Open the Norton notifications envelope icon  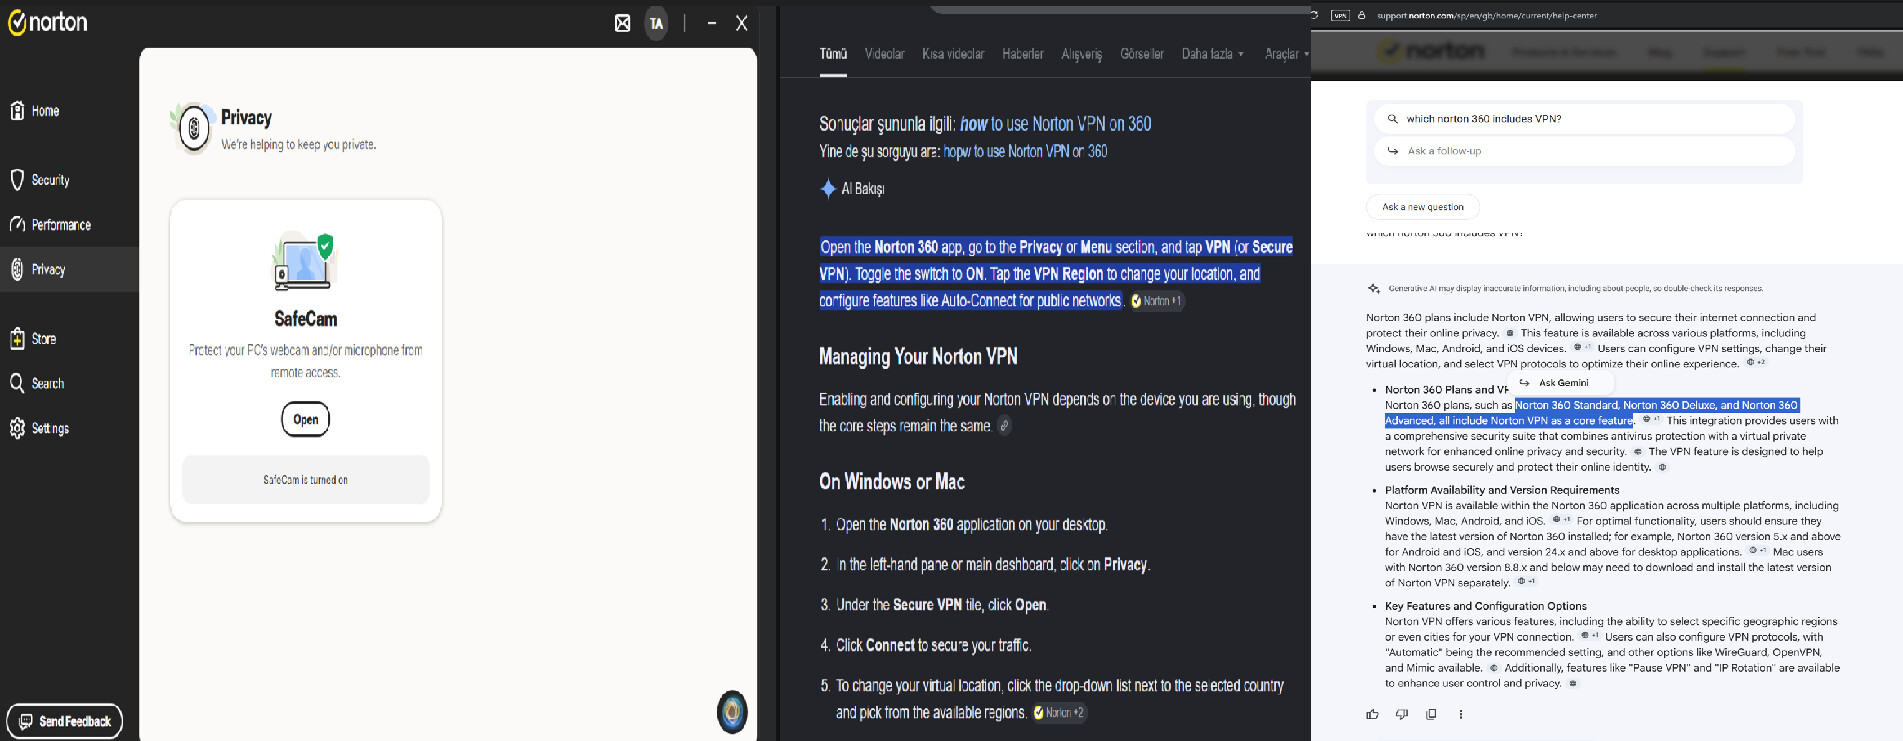tap(622, 23)
